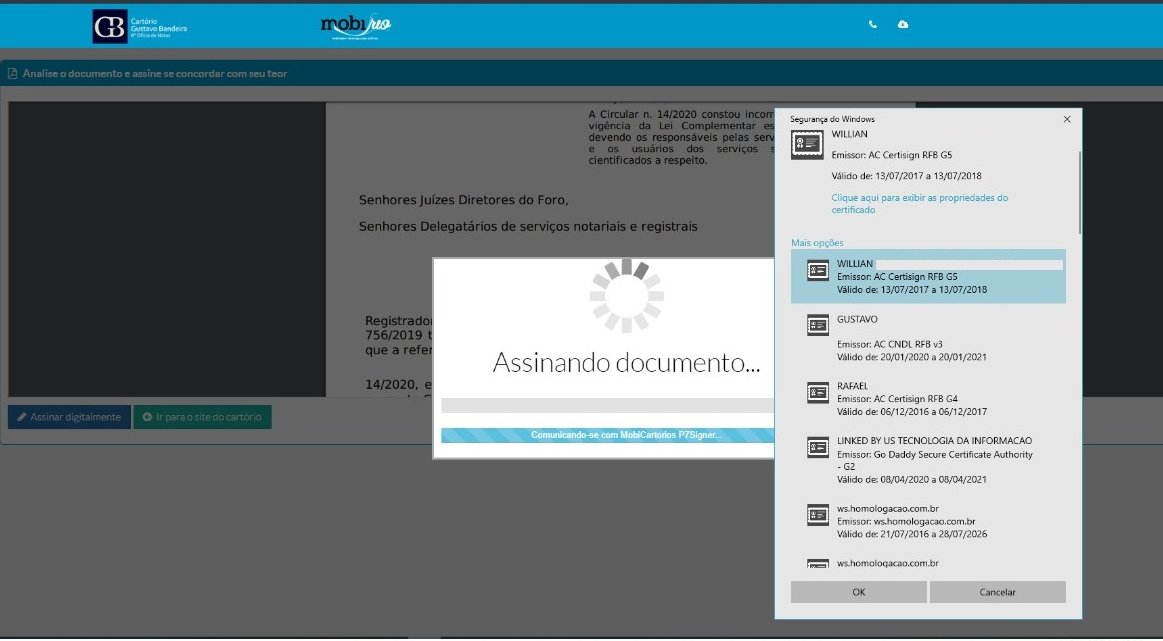Click 'Senhores Delegatários de serviços notariais' line
Screen dimensions: 1163x641
click(528, 226)
